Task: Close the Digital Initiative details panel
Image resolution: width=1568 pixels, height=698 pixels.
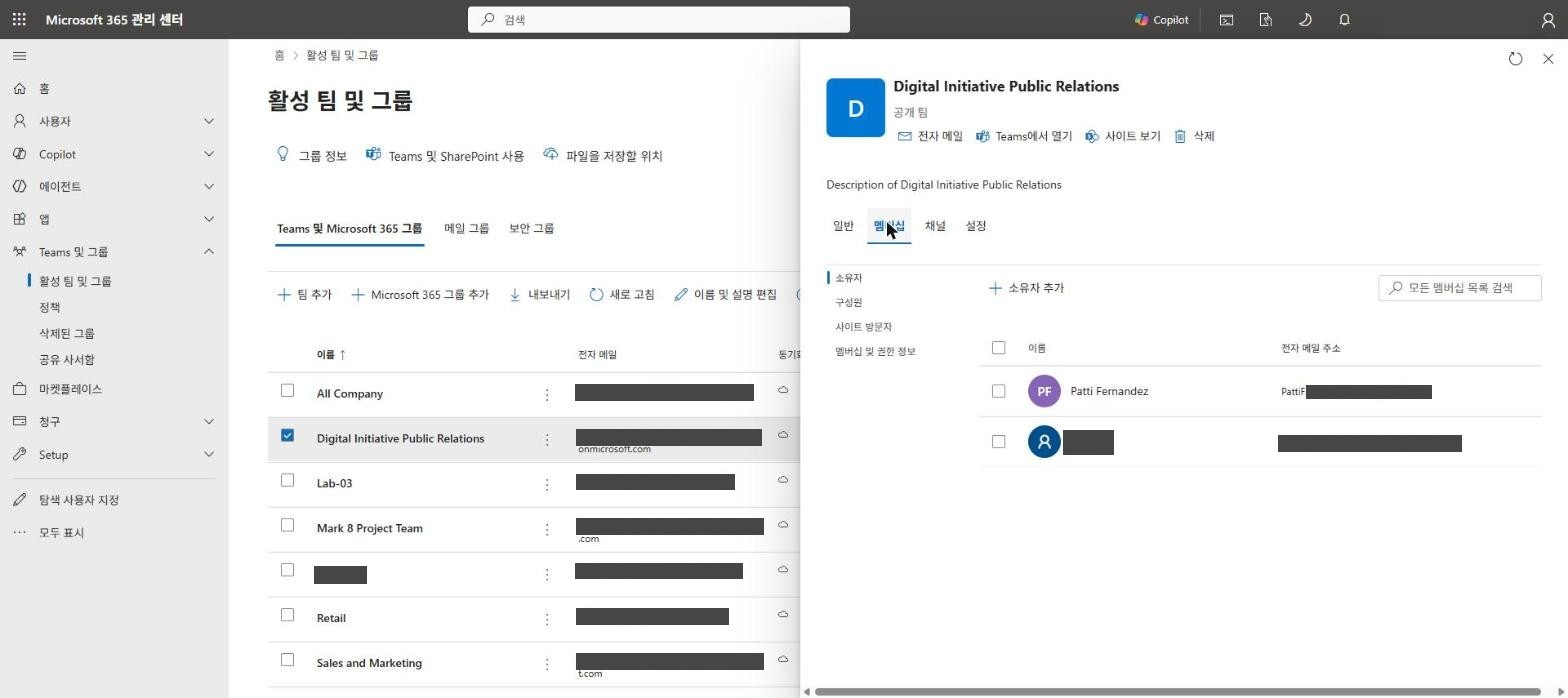Action: tap(1548, 59)
